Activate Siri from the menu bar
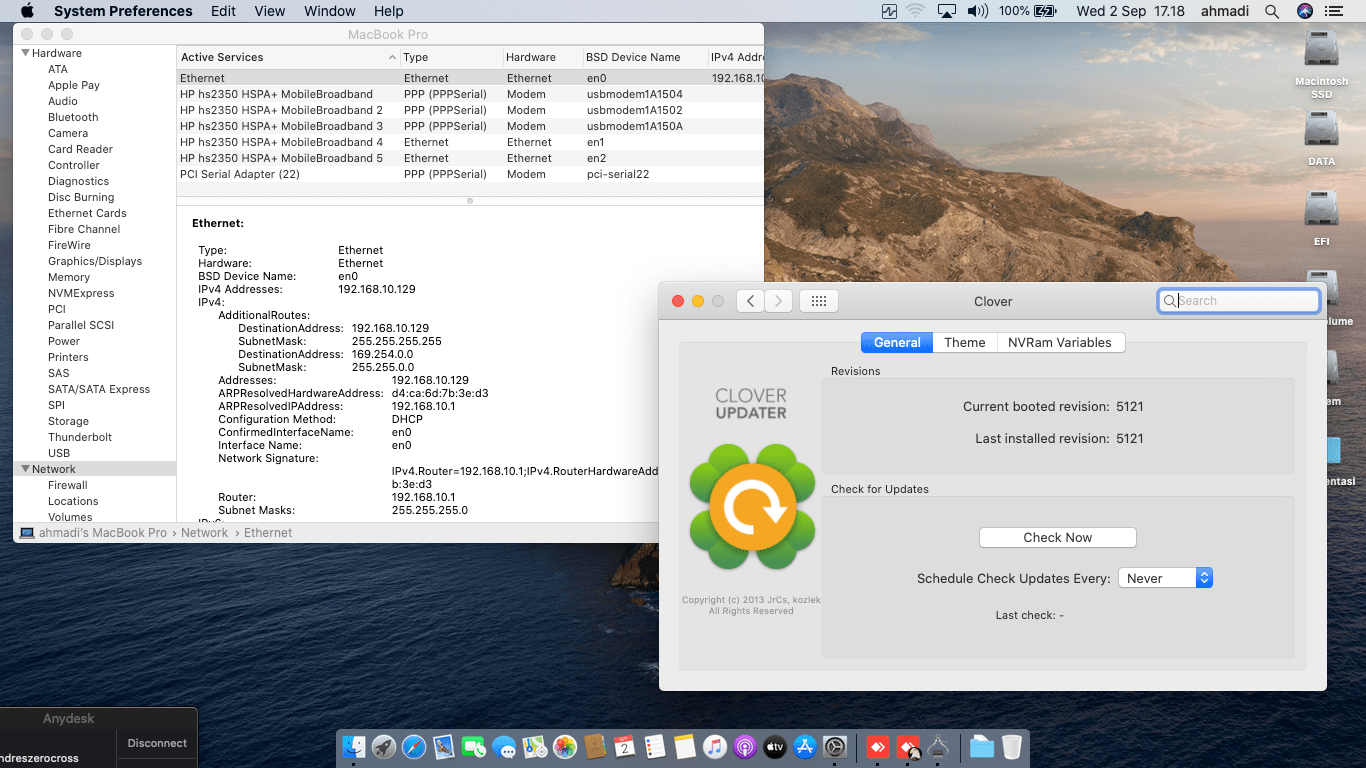Screen dimensions: 1366x768 pos(1304,11)
